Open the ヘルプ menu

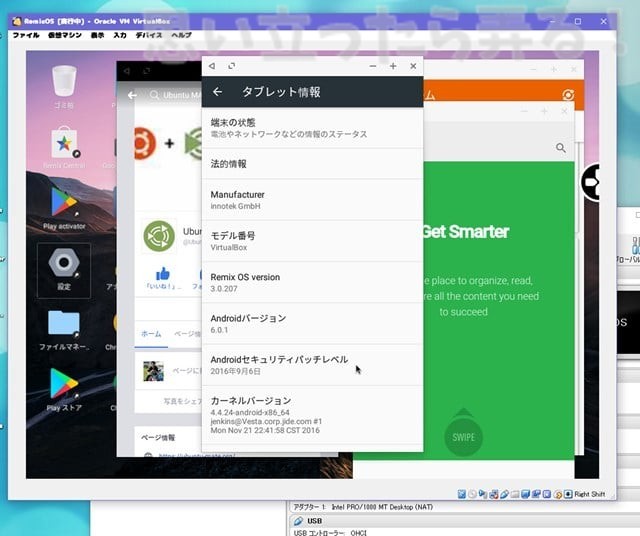181,35
